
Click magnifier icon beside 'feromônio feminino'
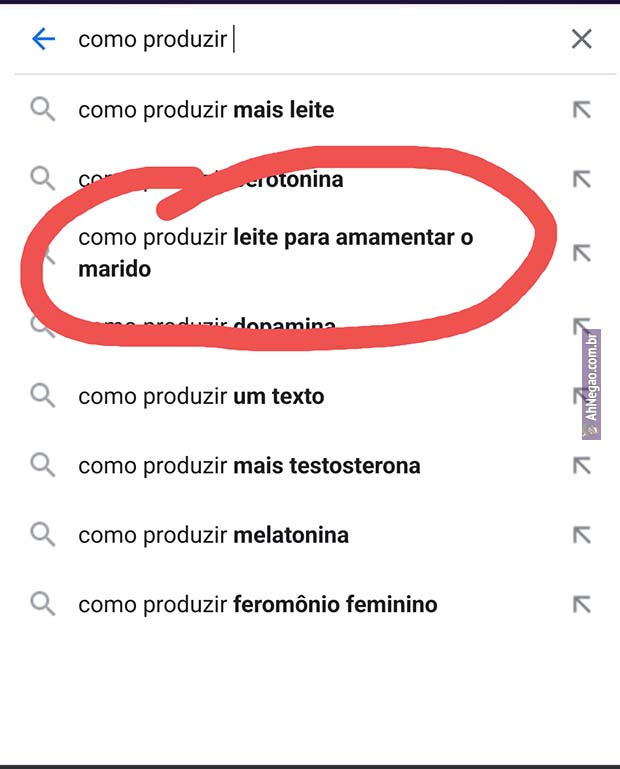[x=43, y=603]
